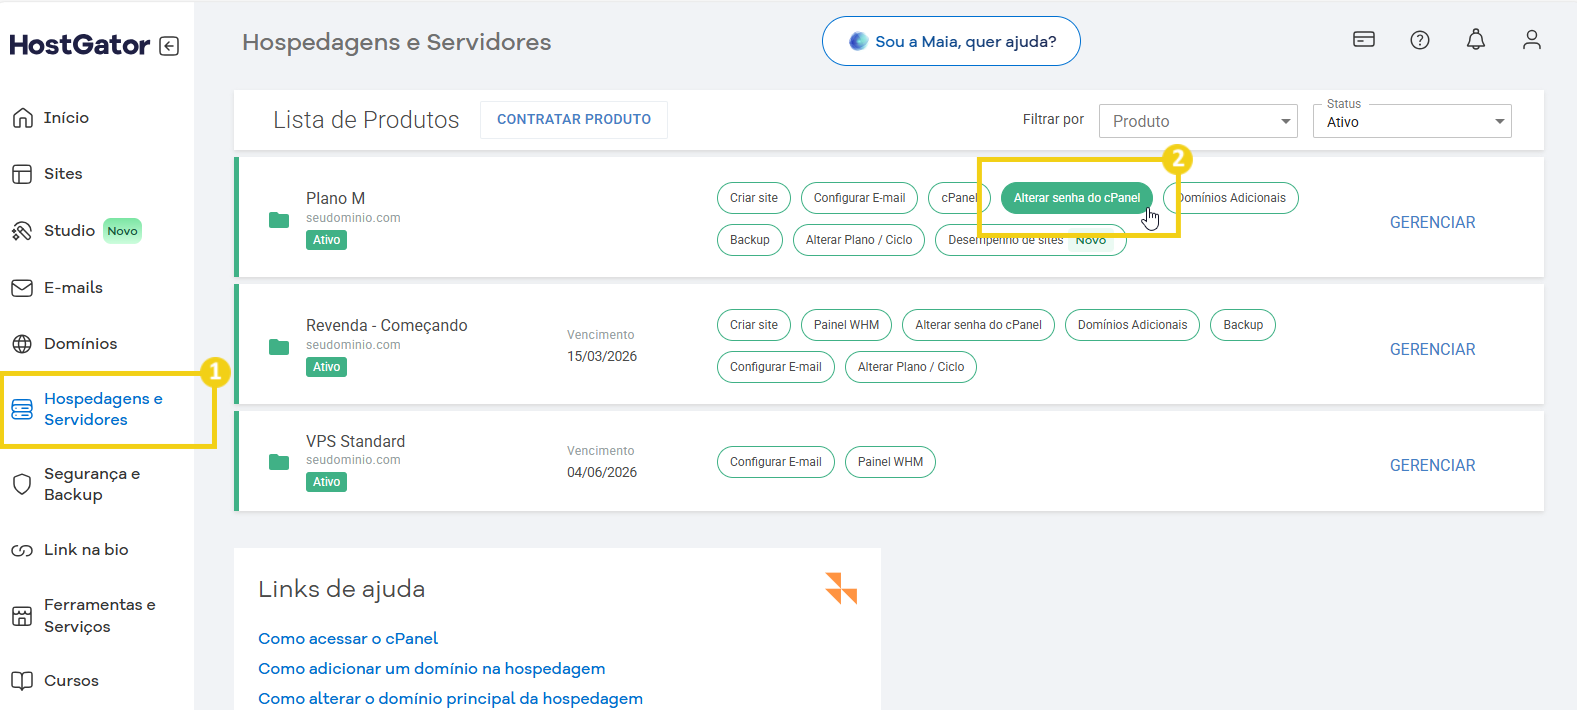
Task: Open billing card icon in top bar
Action: pyautogui.click(x=1364, y=39)
